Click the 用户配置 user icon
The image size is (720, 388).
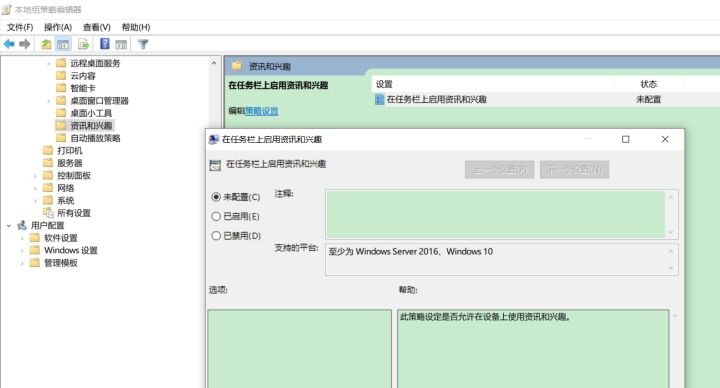22,225
